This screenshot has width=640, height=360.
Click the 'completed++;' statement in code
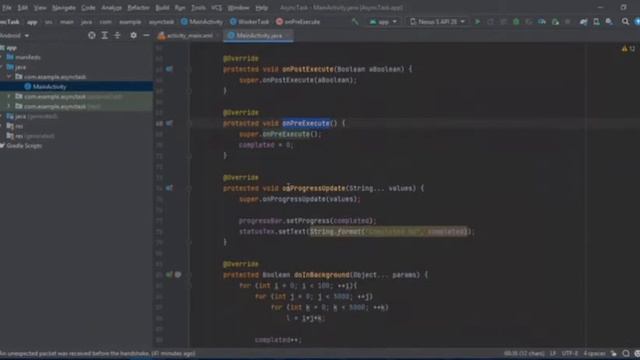[278, 340]
